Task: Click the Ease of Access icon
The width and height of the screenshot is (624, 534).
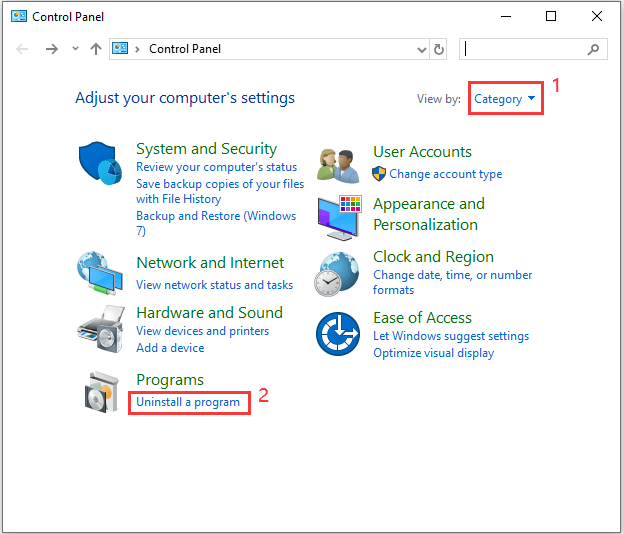Action: pos(338,334)
